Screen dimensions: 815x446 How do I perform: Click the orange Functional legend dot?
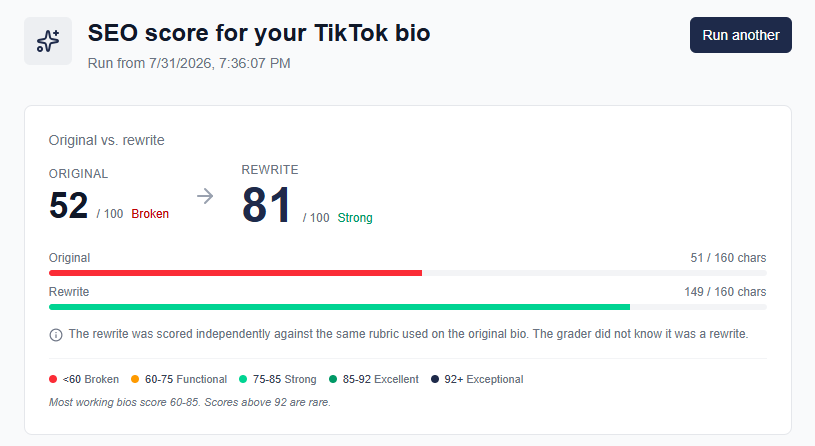pos(135,379)
